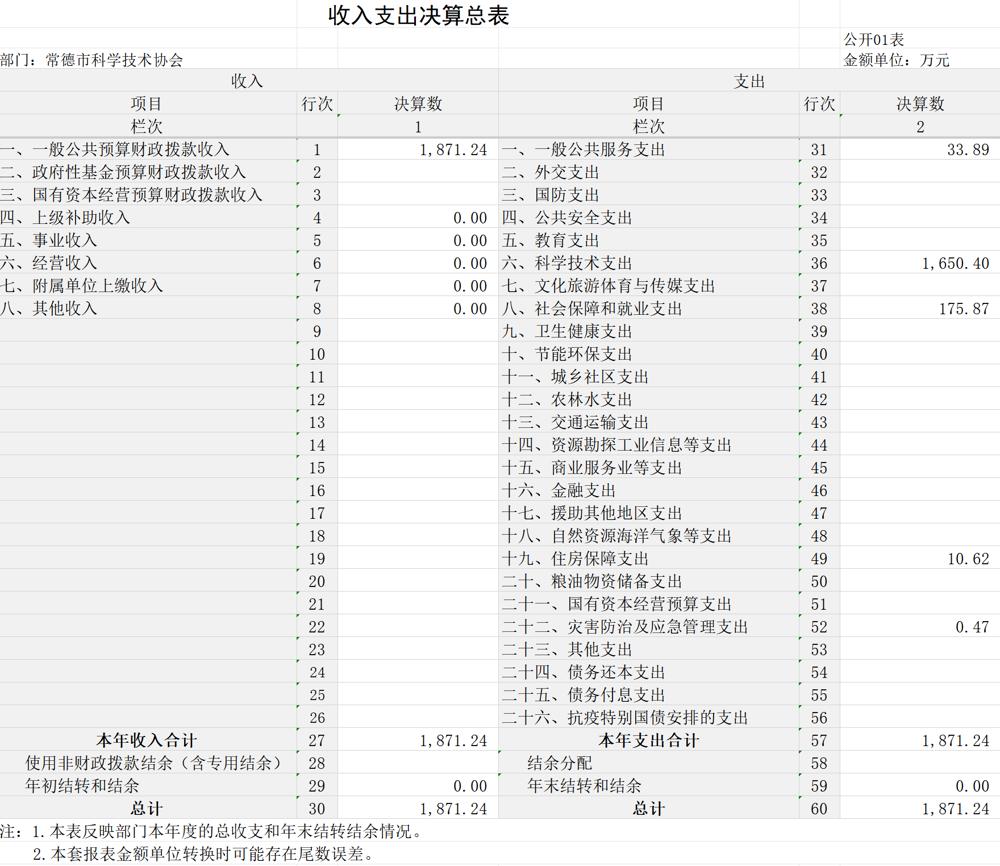
Task: Click 一、一般公共预算财政拨款收入 row label
Action: point(148,149)
